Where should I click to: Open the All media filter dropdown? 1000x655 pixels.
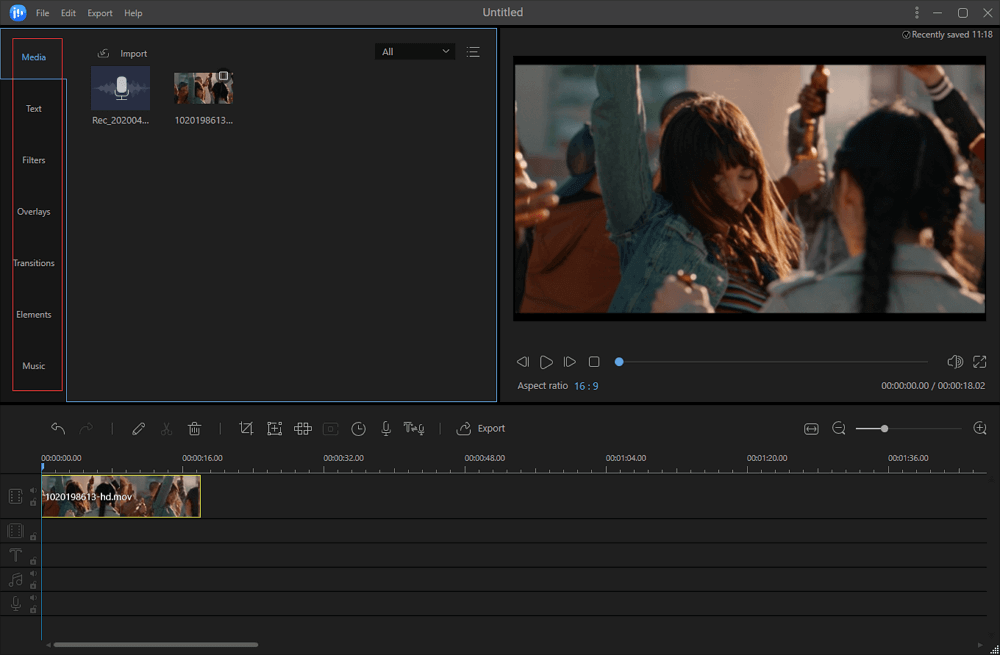coord(415,52)
